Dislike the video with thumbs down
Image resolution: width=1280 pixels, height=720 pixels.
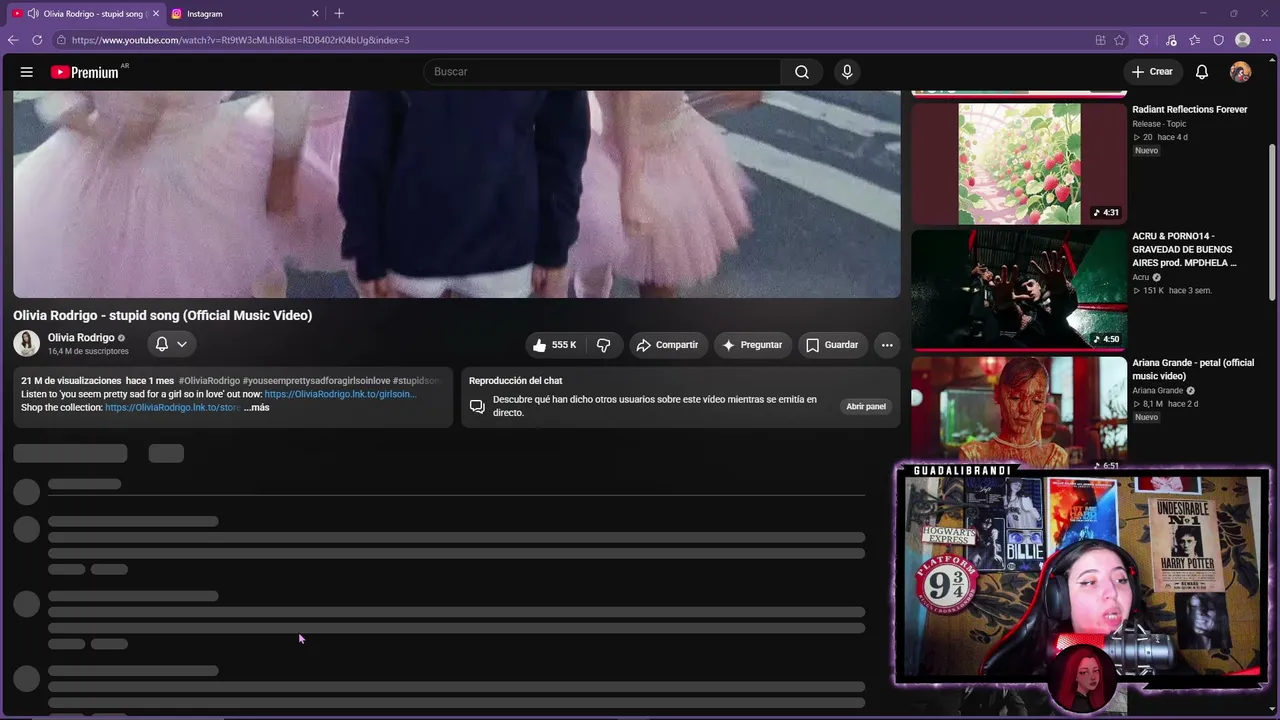point(603,345)
